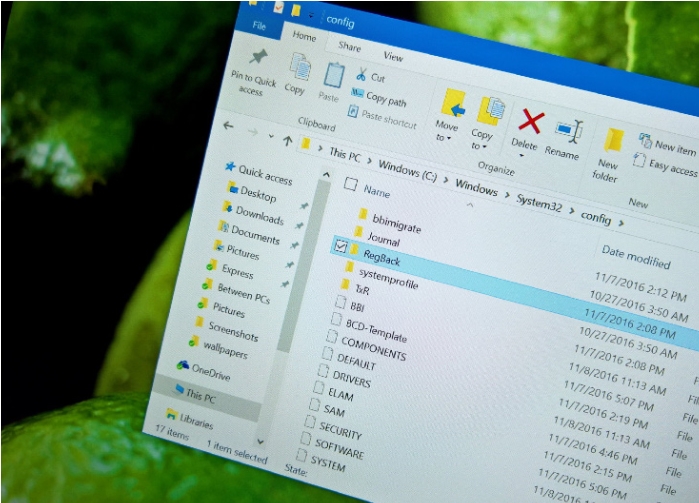This screenshot has height=503, width=699.
Task: Toggle the select-all checkbox beside Name
Action: coord(350,184)
